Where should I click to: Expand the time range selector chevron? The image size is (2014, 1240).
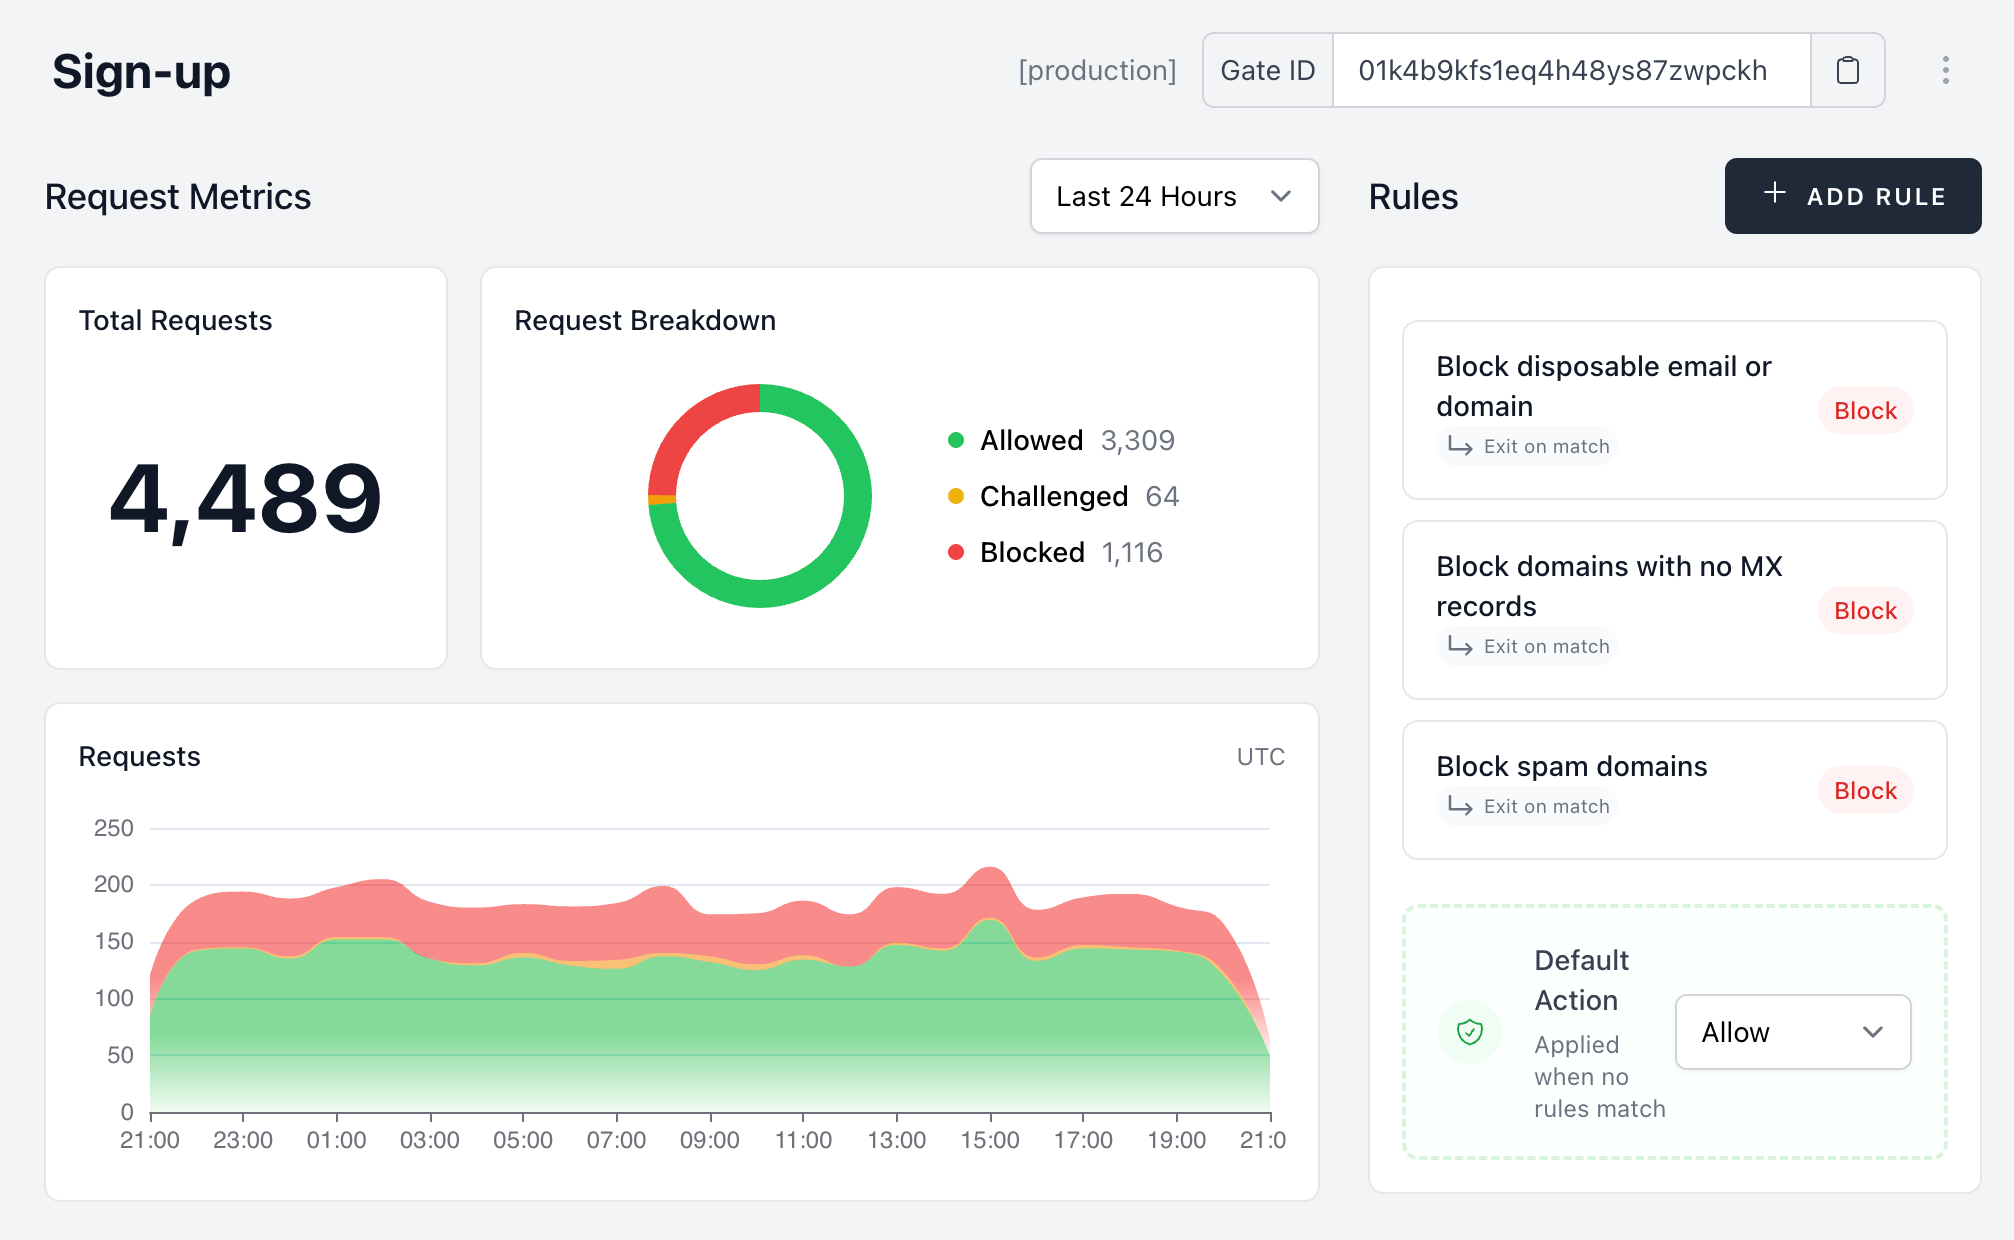pyautogui.click(x=1282, y=197)
